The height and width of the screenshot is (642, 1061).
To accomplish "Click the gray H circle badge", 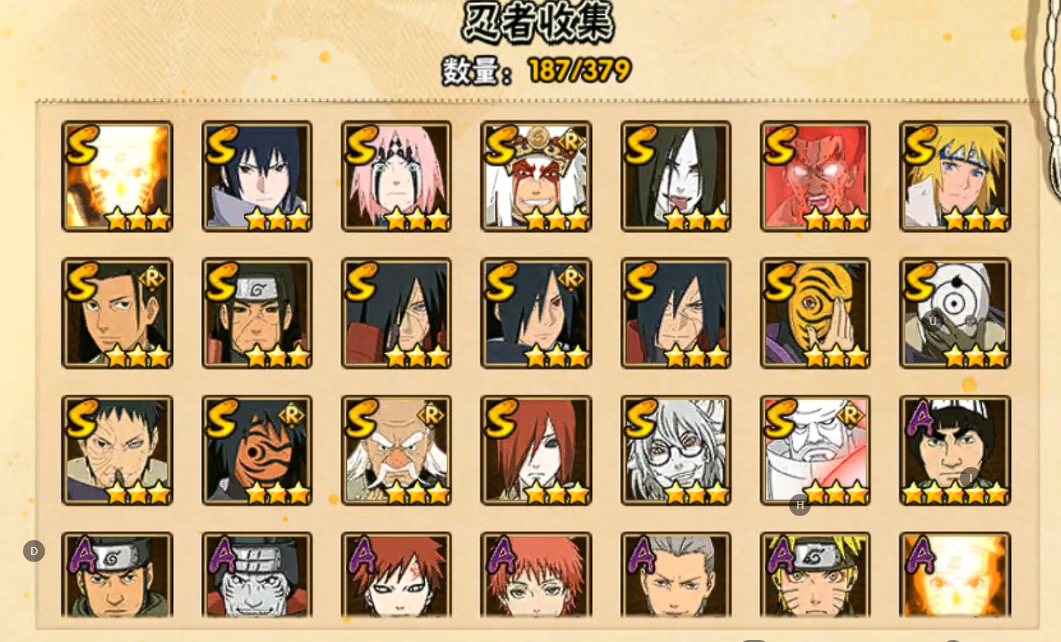I will 800,505.
